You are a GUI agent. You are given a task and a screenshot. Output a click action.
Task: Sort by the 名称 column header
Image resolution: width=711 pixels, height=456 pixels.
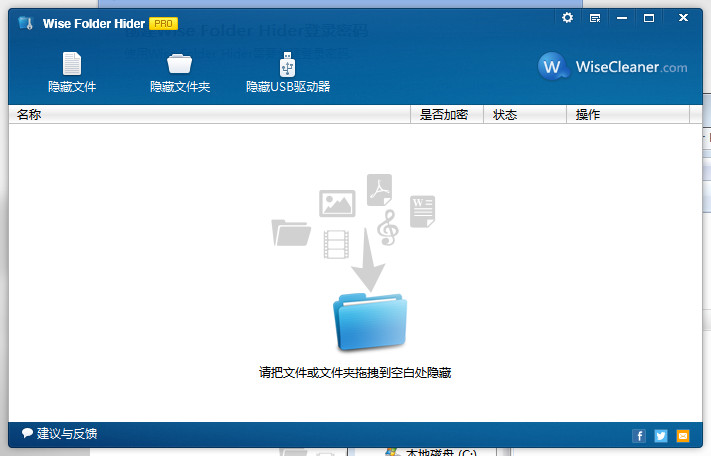30,115
